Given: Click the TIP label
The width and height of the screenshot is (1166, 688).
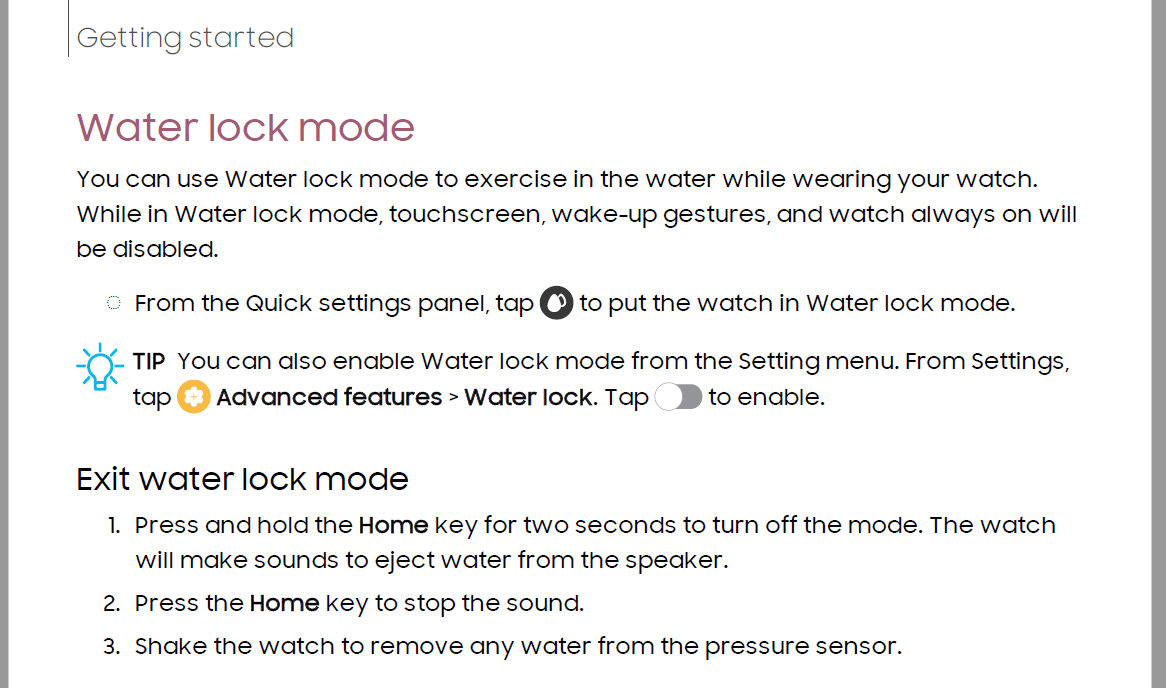Looking at the screenshot, I should 149,361.
